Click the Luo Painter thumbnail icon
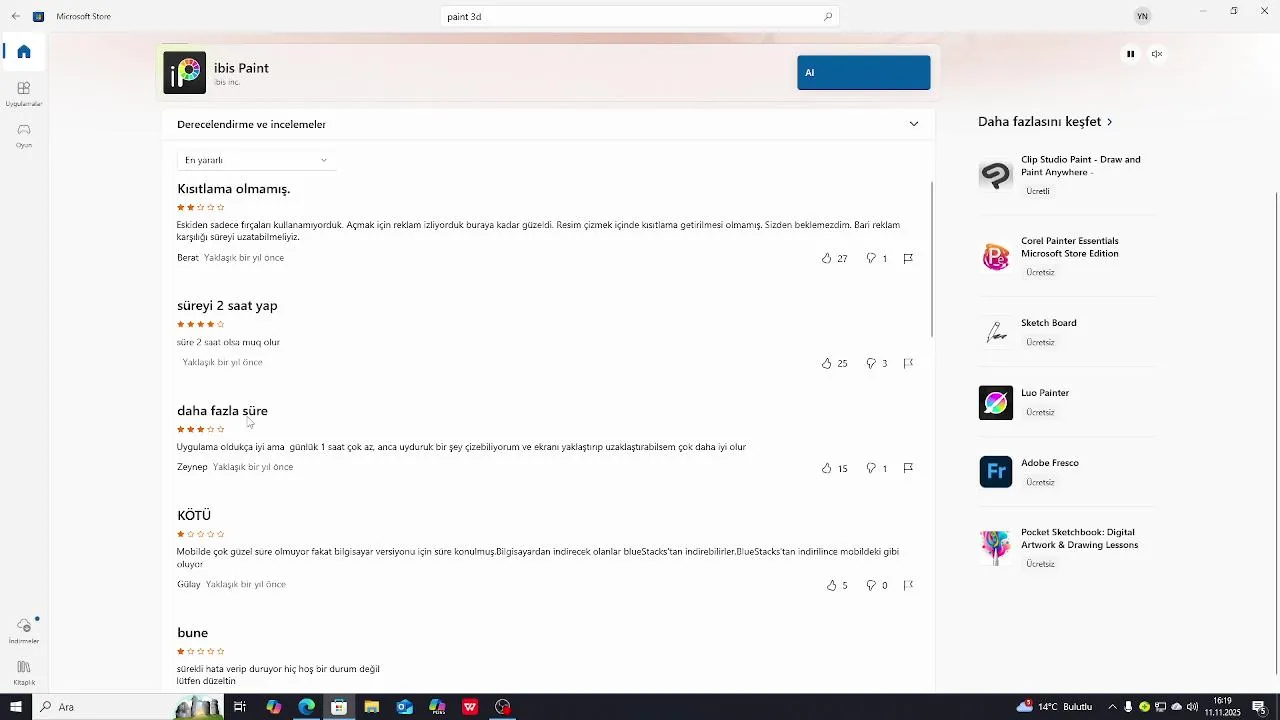1280x720 pixels. 996,402
